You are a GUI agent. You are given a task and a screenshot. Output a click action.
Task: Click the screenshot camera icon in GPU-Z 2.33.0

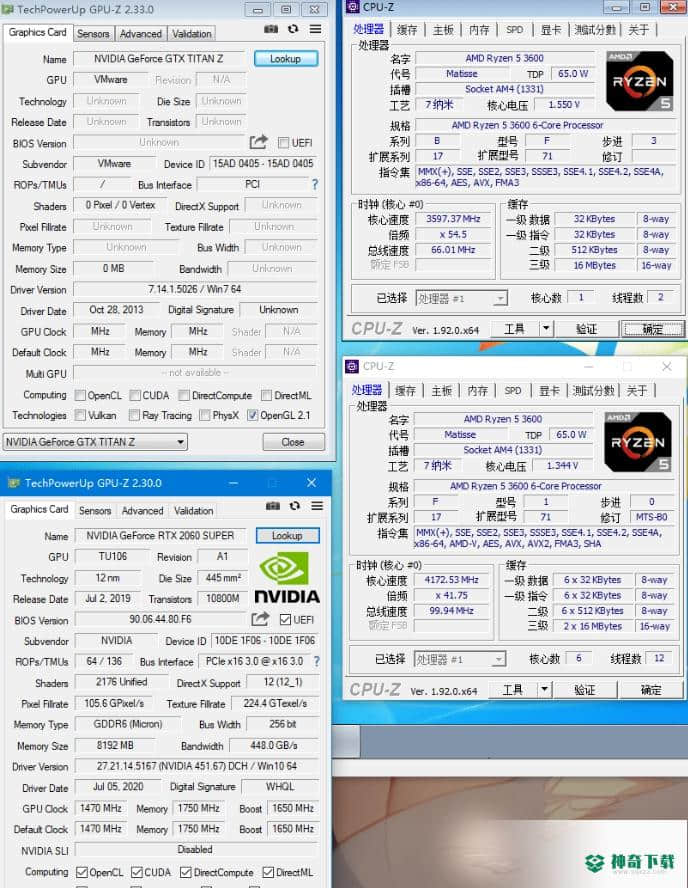(271, 29)
